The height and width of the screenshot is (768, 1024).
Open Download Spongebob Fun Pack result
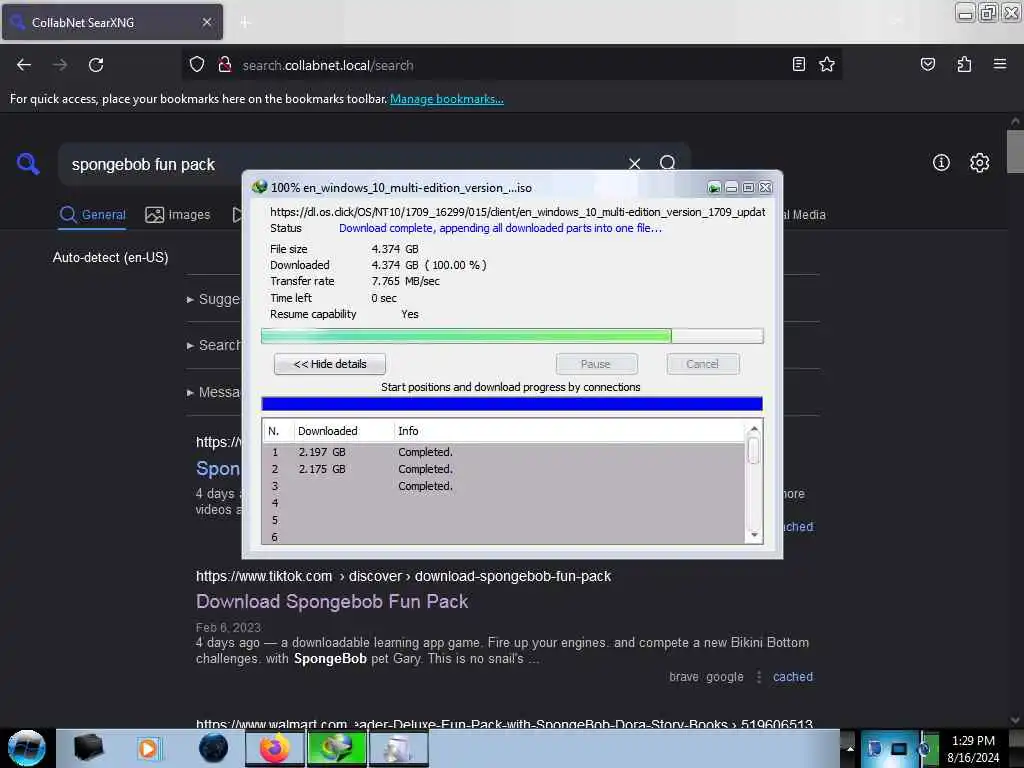332,601
